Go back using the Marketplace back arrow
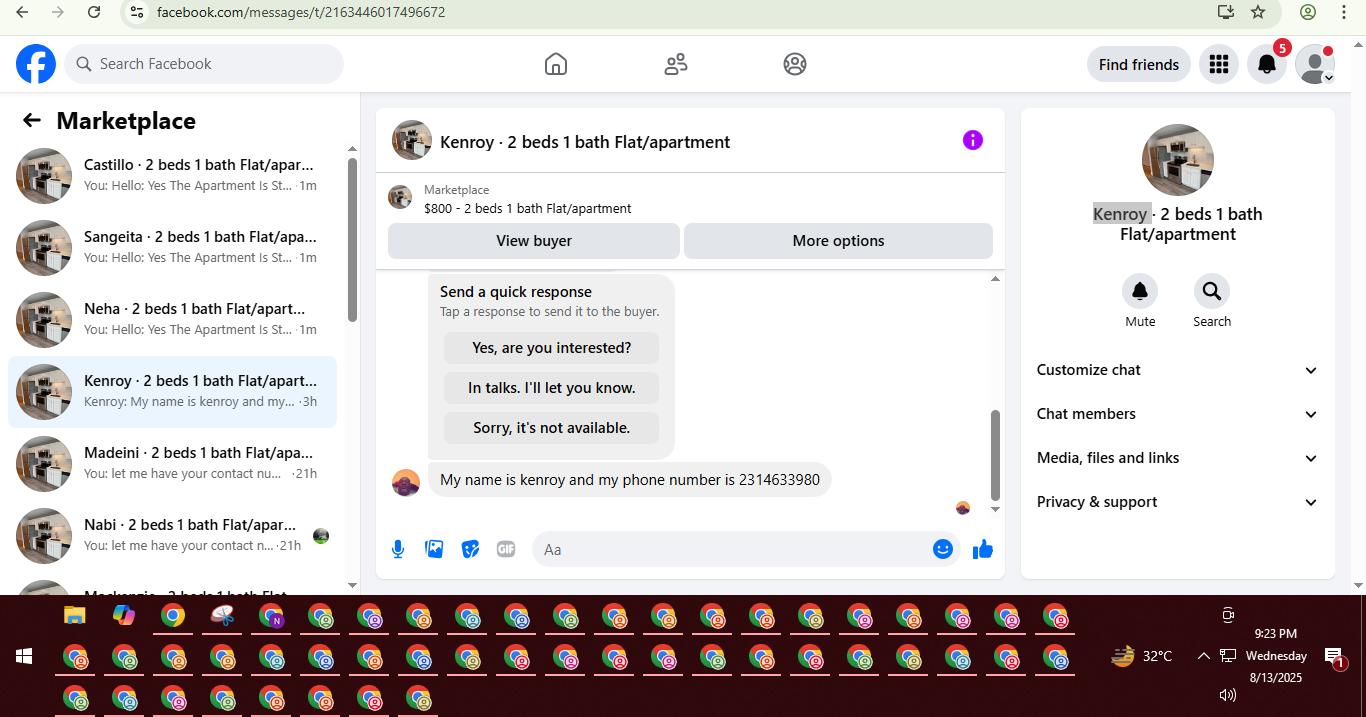The image size is (1366, 717). 32,121
